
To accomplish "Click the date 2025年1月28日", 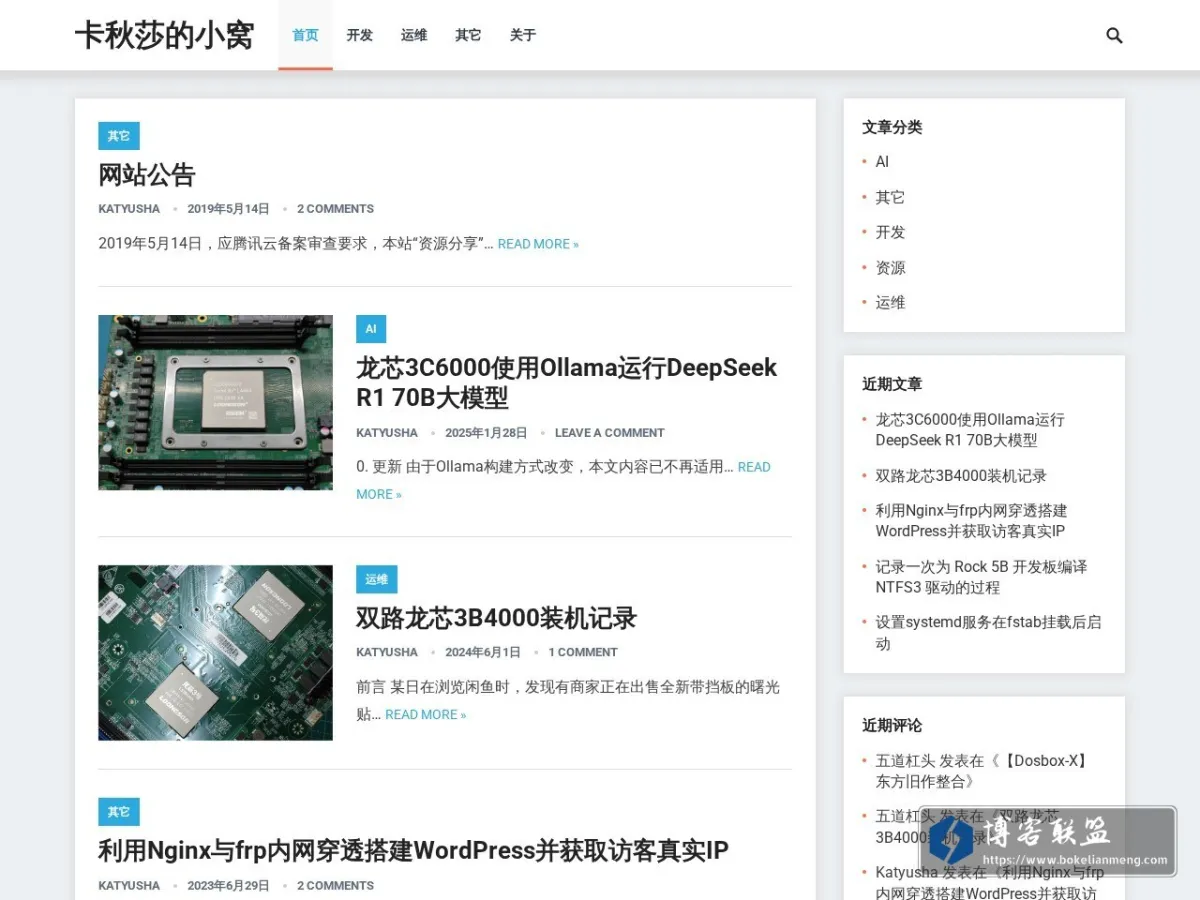I will coord(486,433).
